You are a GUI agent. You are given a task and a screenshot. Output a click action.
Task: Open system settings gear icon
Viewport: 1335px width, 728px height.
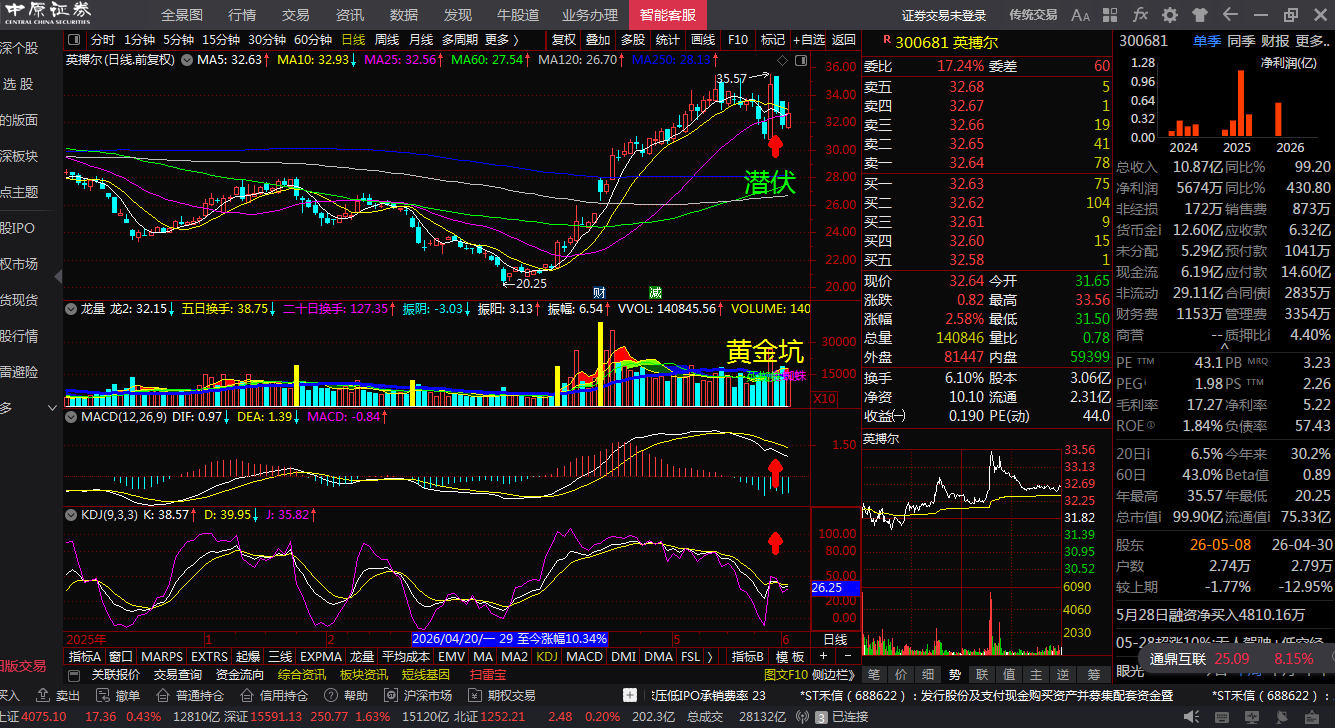[1171, 15]
